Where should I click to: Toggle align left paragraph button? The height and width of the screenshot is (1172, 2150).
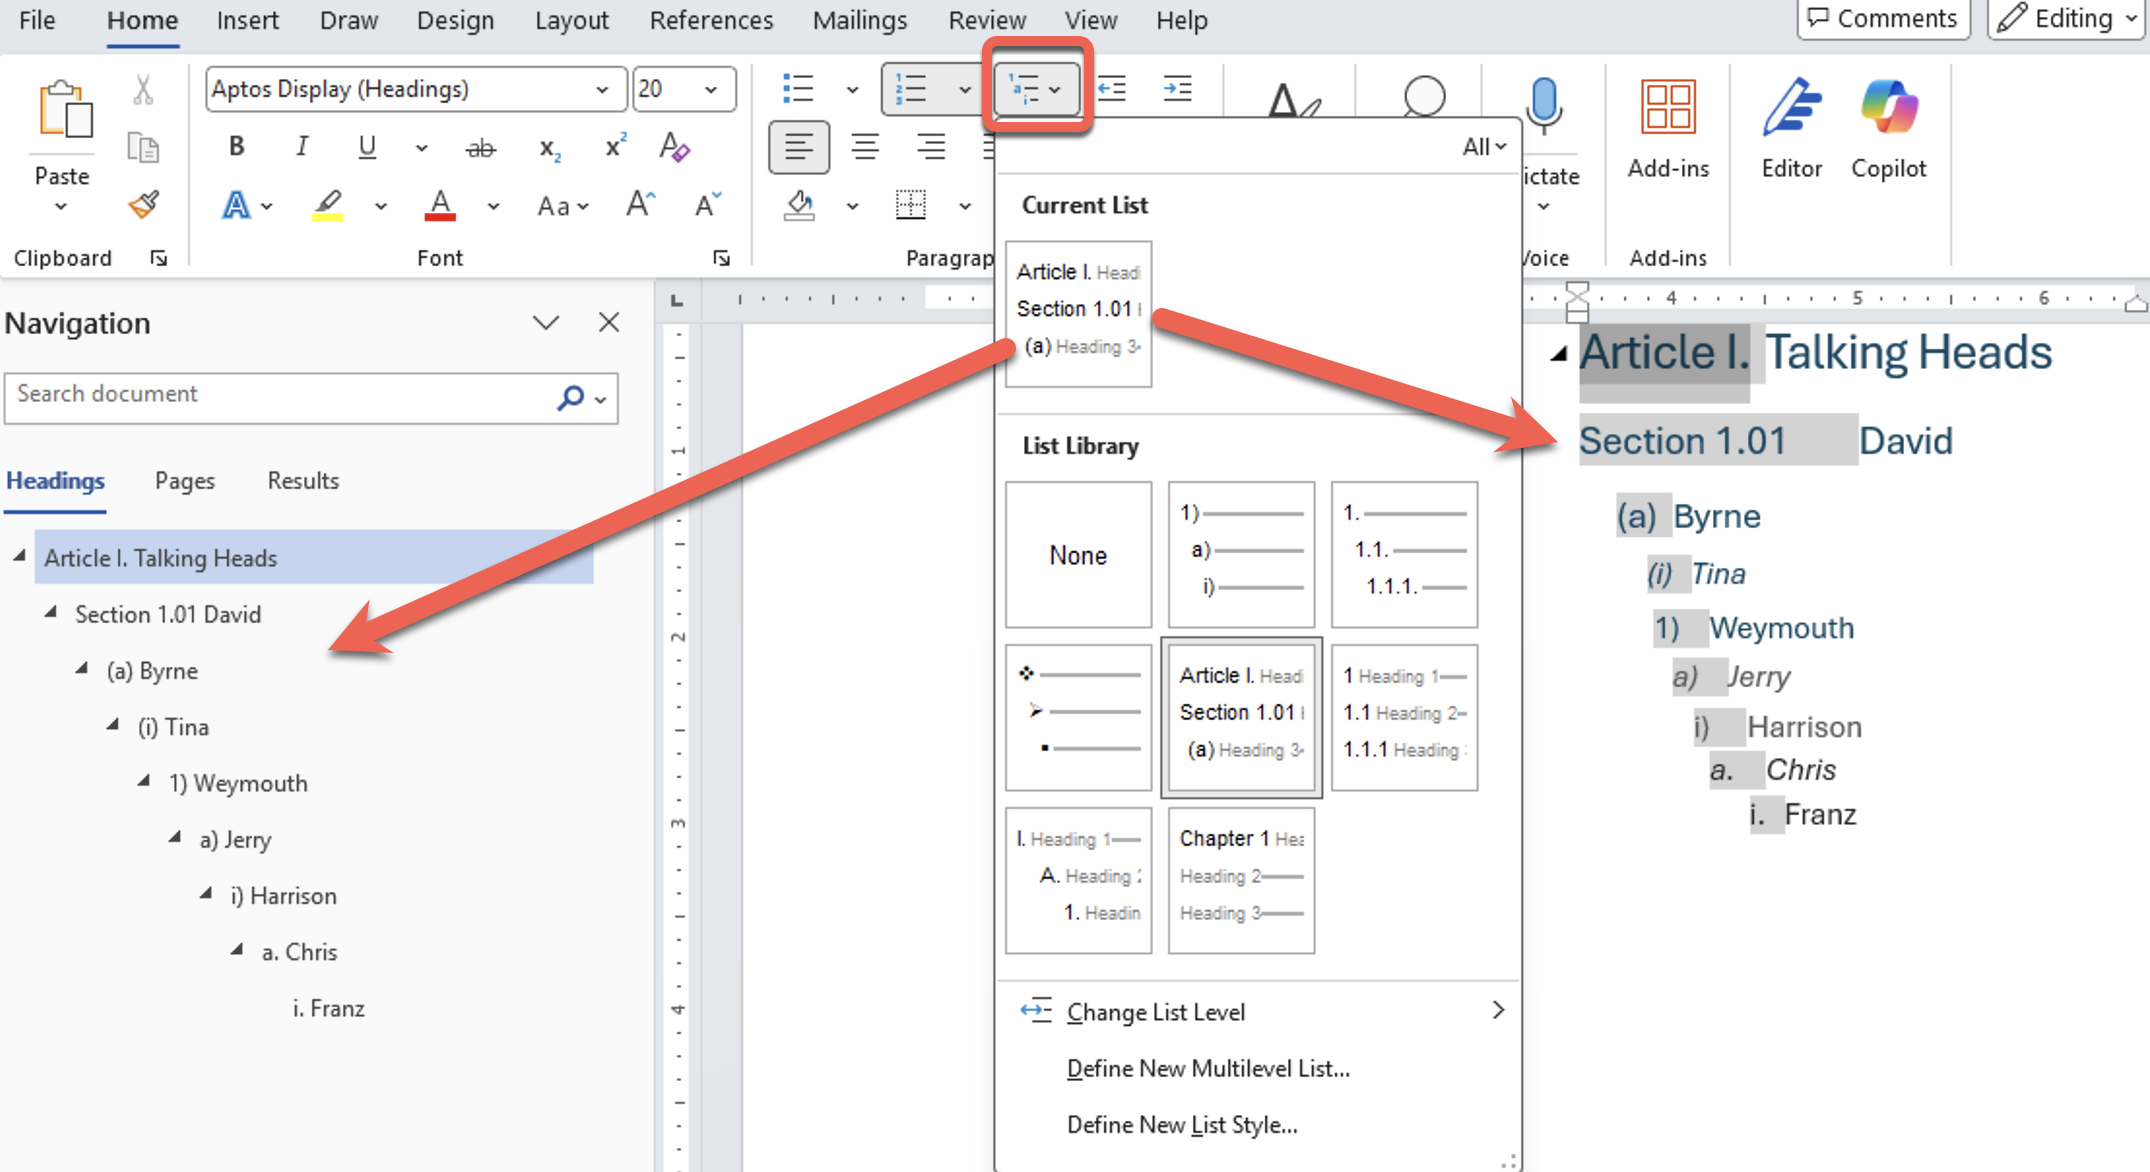[x=798, y=148]
